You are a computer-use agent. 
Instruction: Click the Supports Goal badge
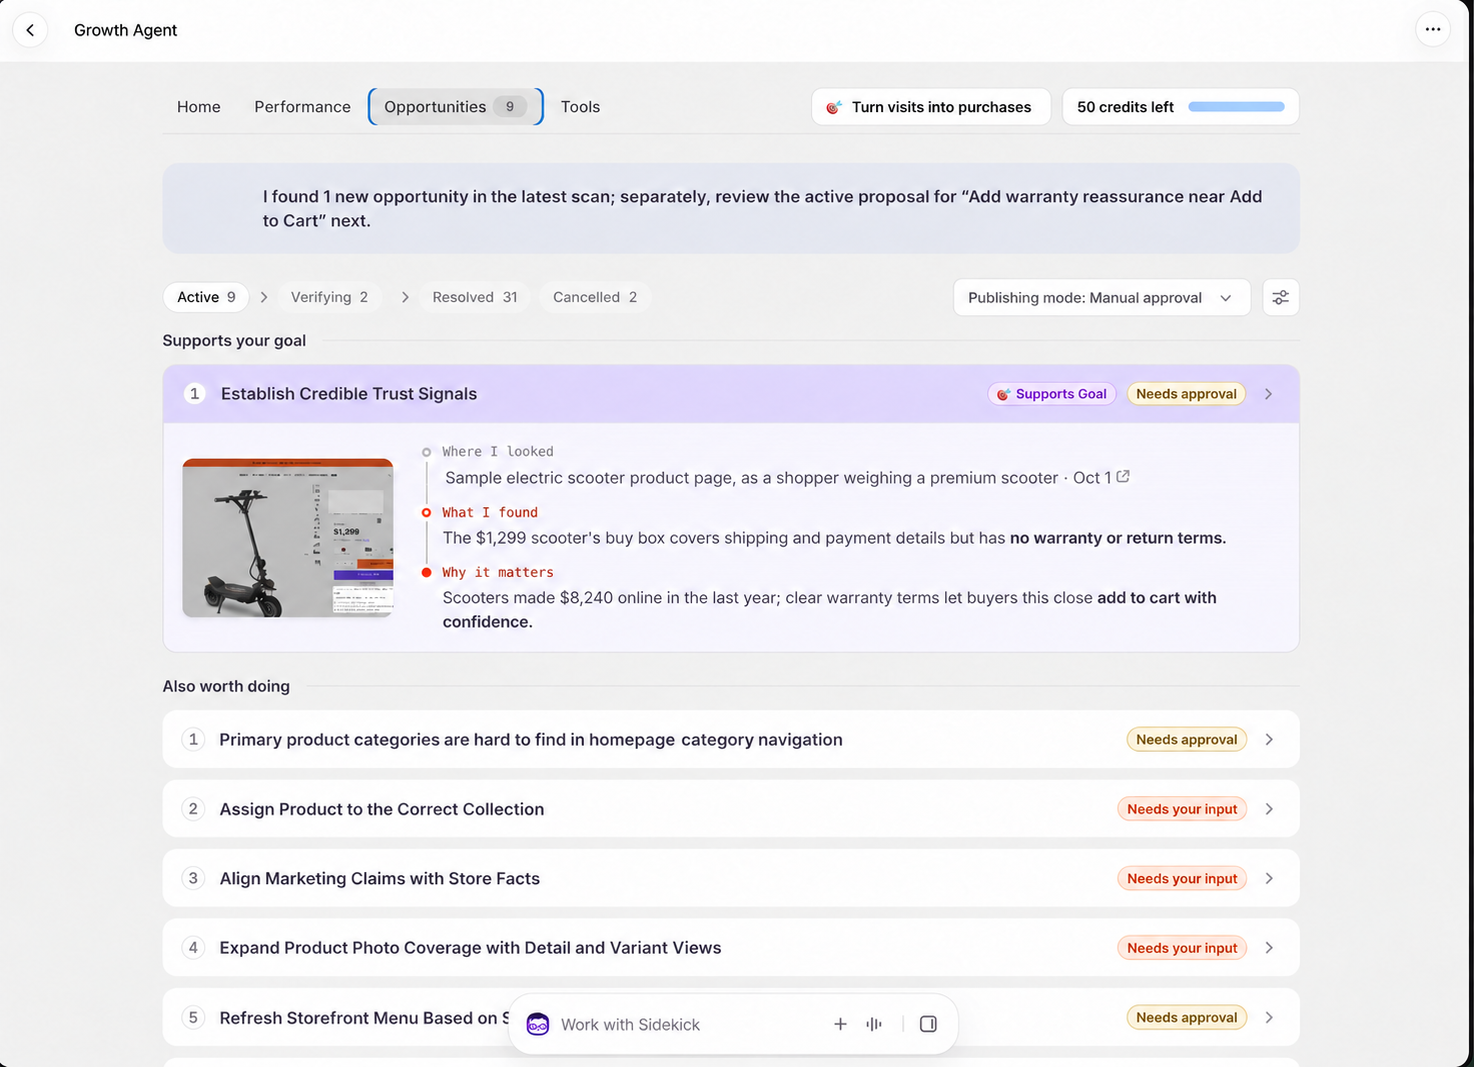pos(1052,394)
